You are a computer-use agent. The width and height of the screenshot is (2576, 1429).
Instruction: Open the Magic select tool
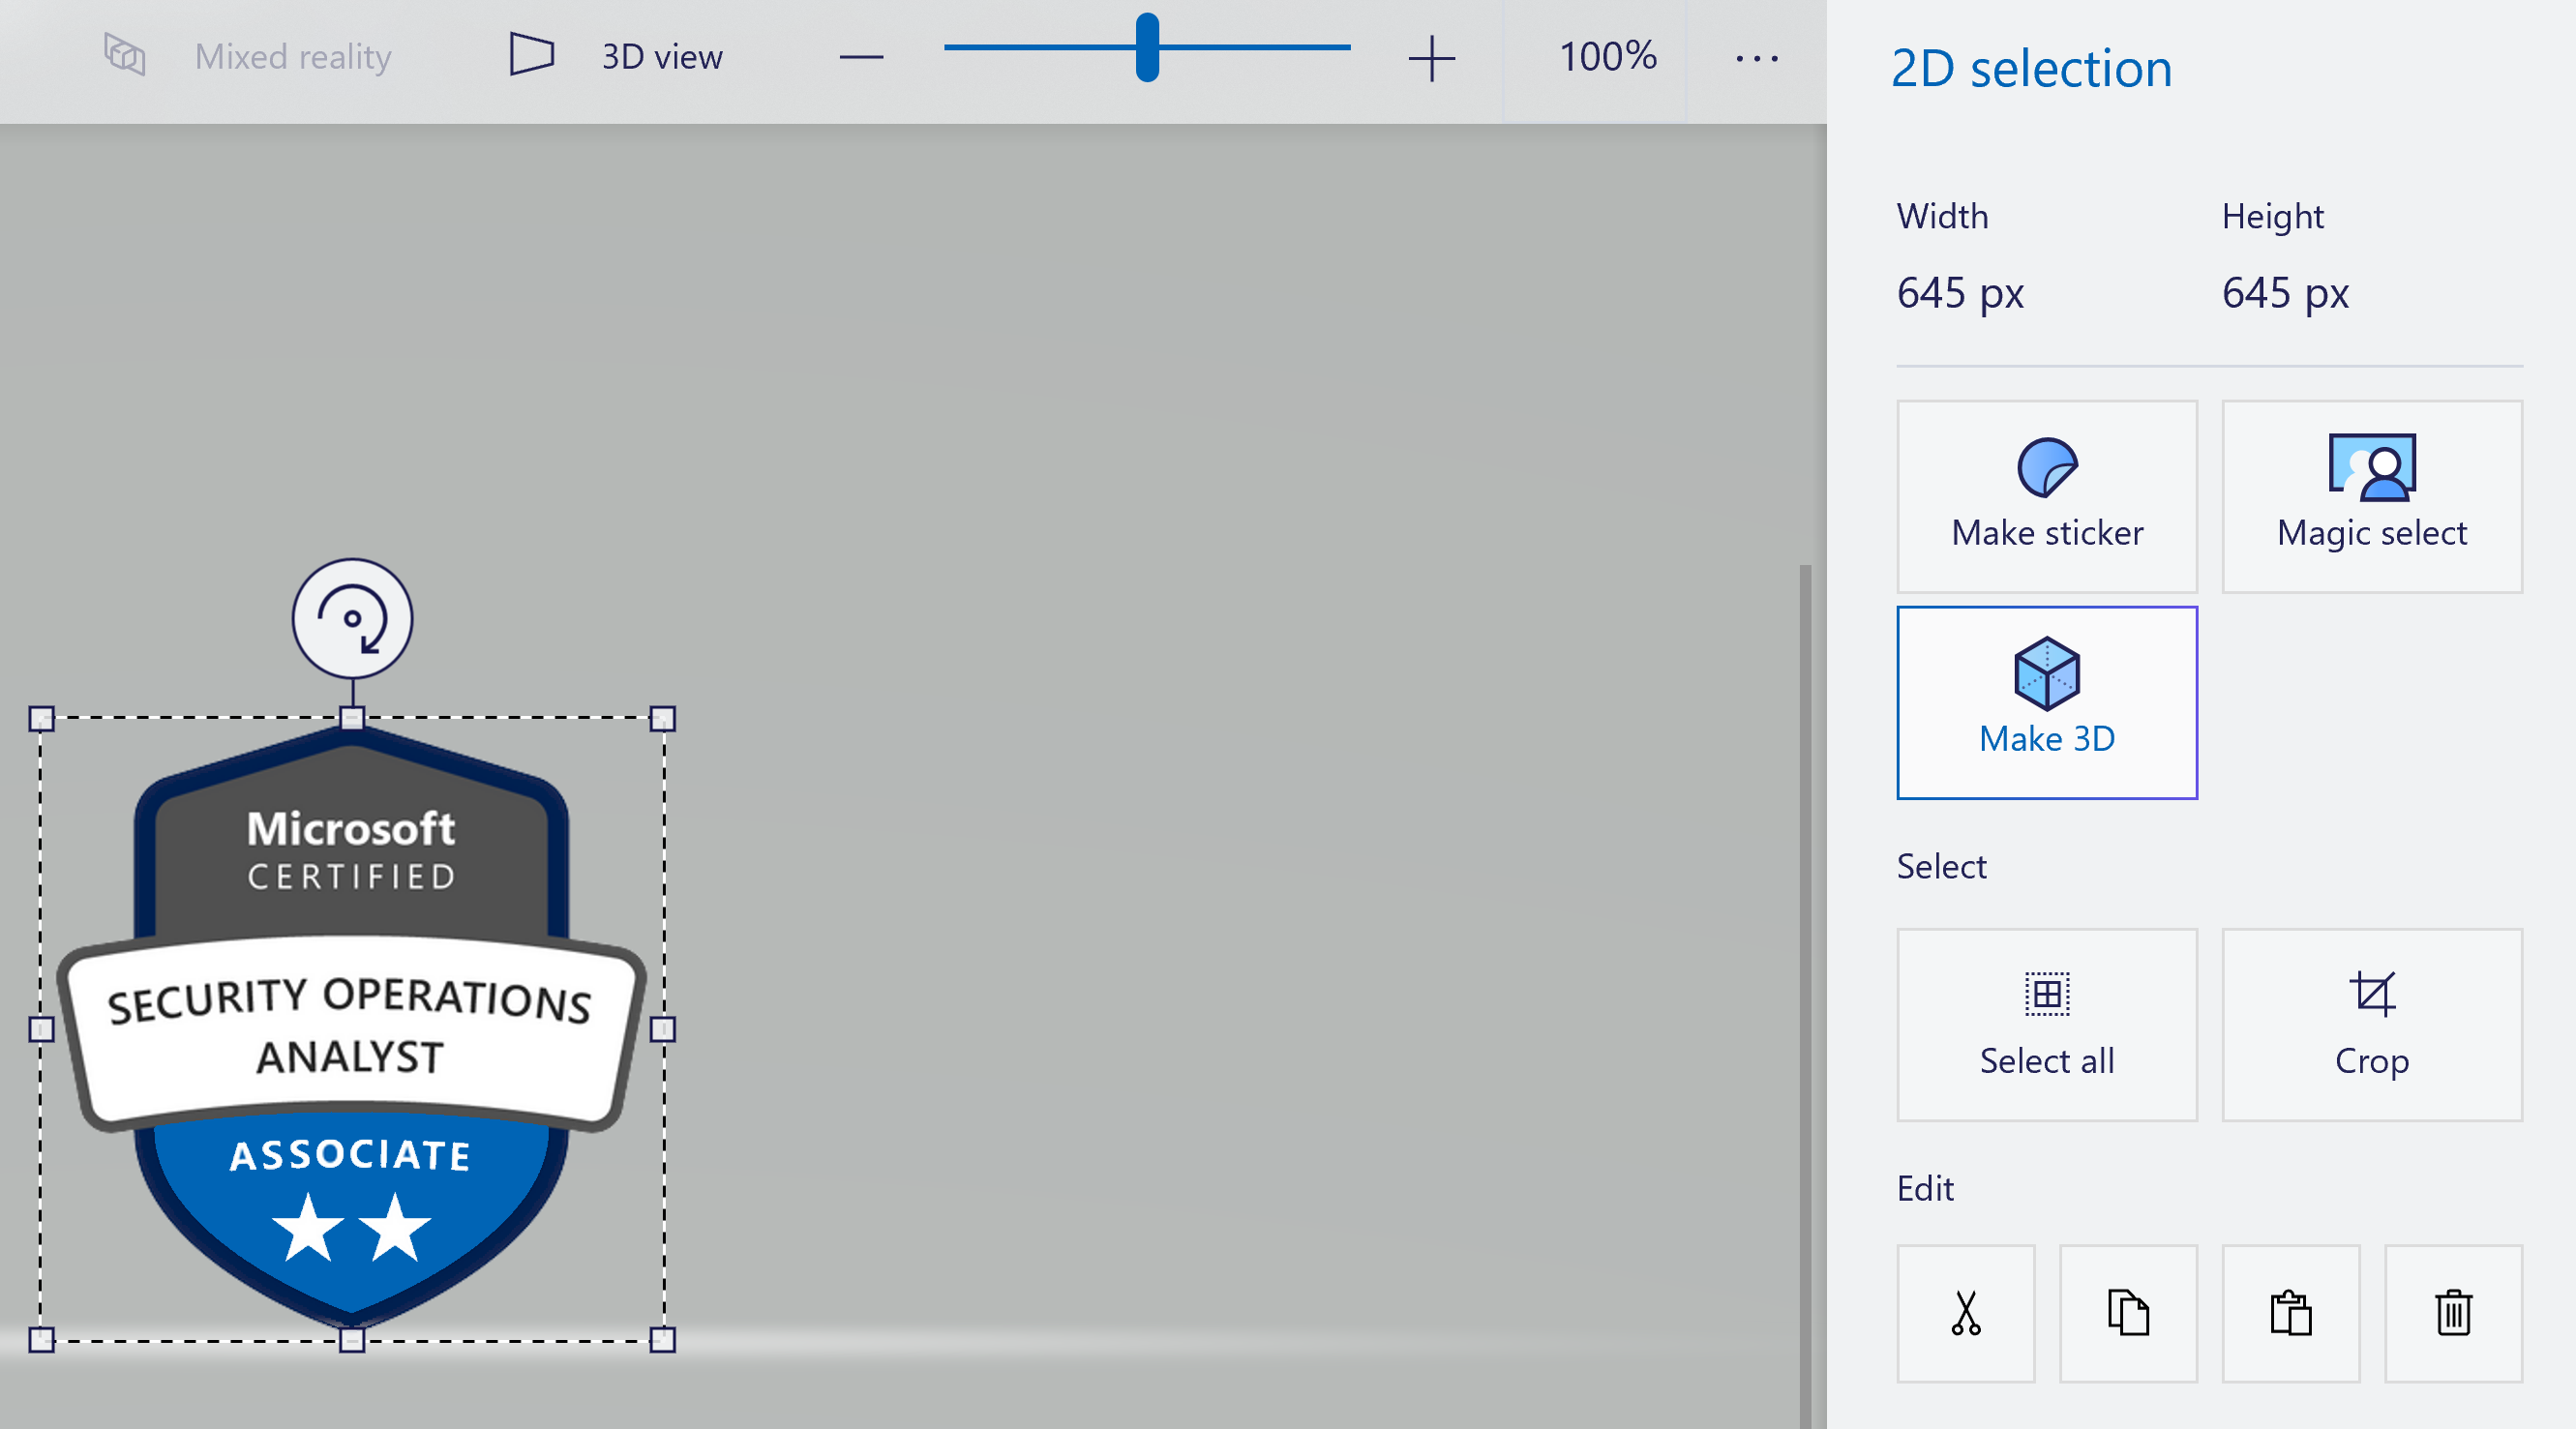tap(2371, 496)
